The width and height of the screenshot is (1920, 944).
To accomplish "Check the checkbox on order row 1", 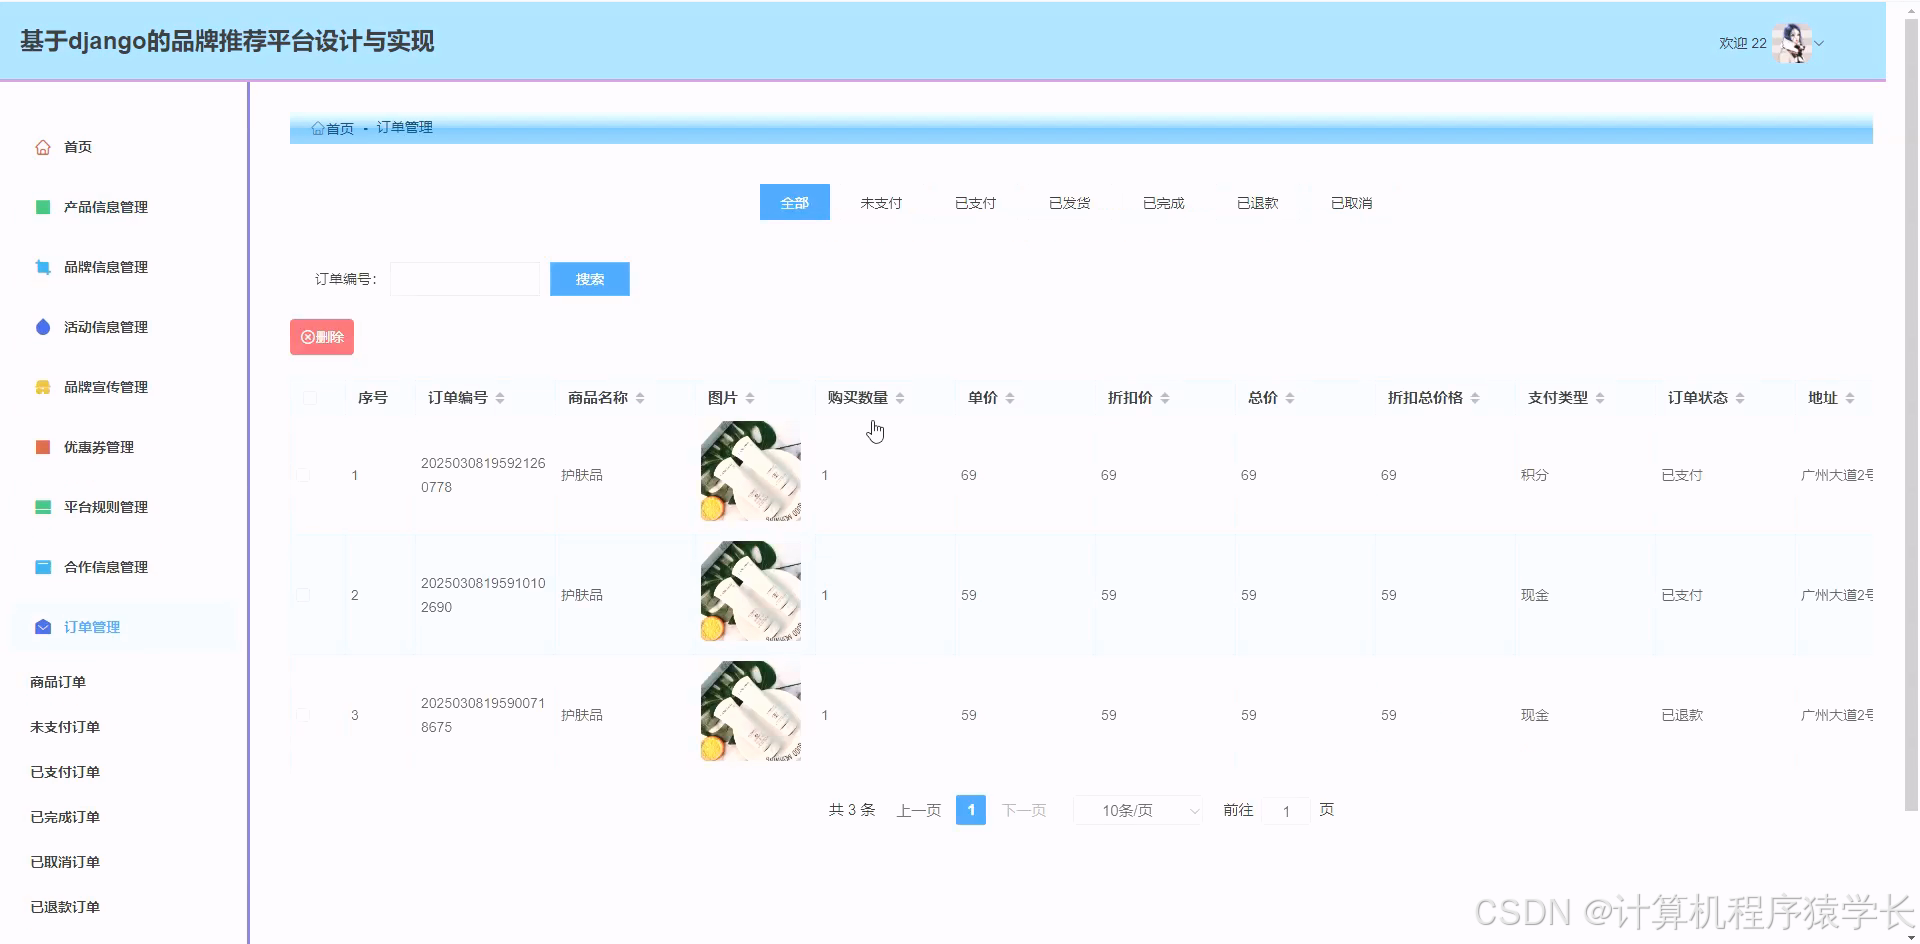I will click(304, 475).
